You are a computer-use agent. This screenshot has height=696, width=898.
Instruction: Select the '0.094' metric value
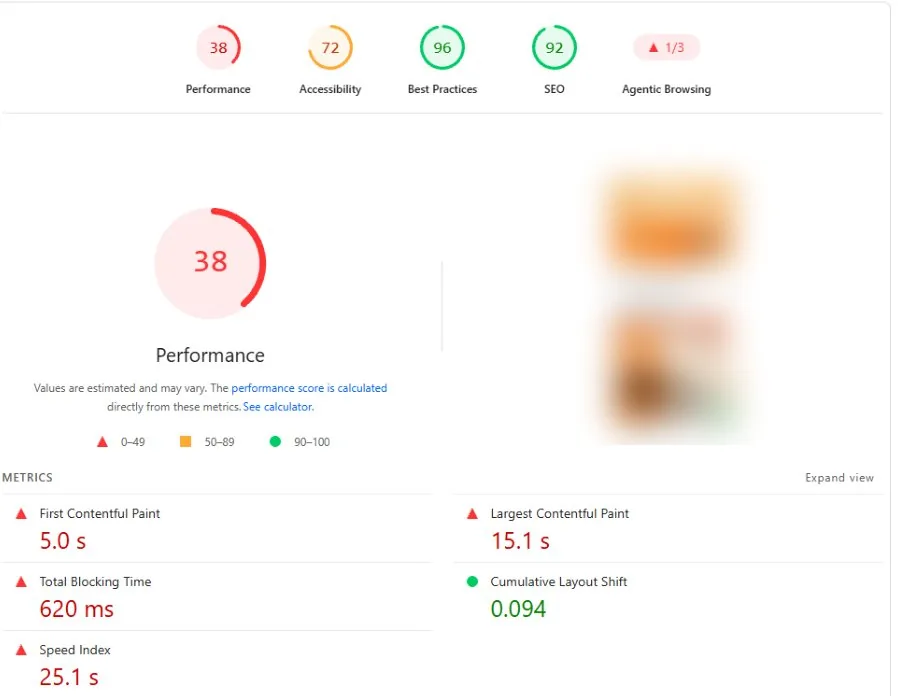[518, 610]
